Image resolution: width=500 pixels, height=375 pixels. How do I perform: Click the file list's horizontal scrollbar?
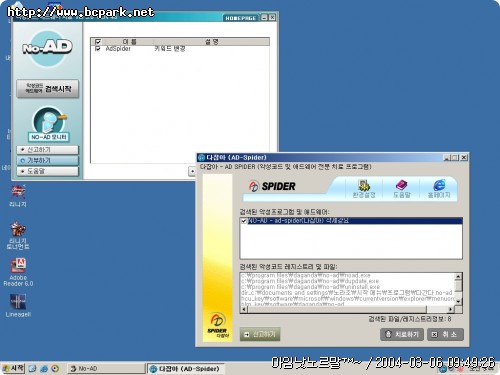coord(347,310)
